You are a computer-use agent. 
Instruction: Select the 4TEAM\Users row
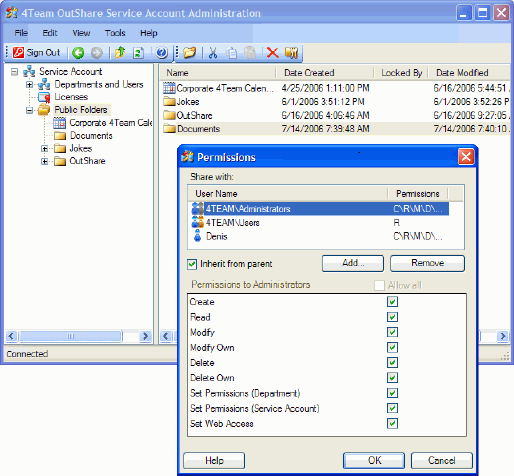point(319,222)
